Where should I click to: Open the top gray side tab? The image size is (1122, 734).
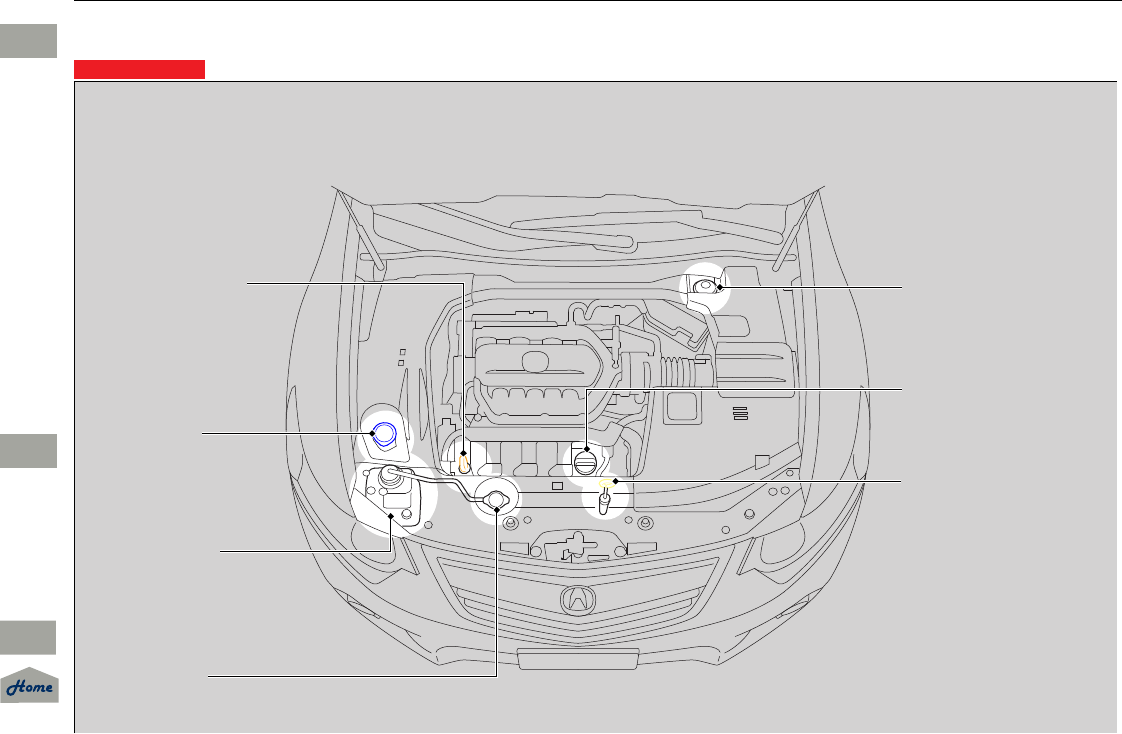[29, 41]
